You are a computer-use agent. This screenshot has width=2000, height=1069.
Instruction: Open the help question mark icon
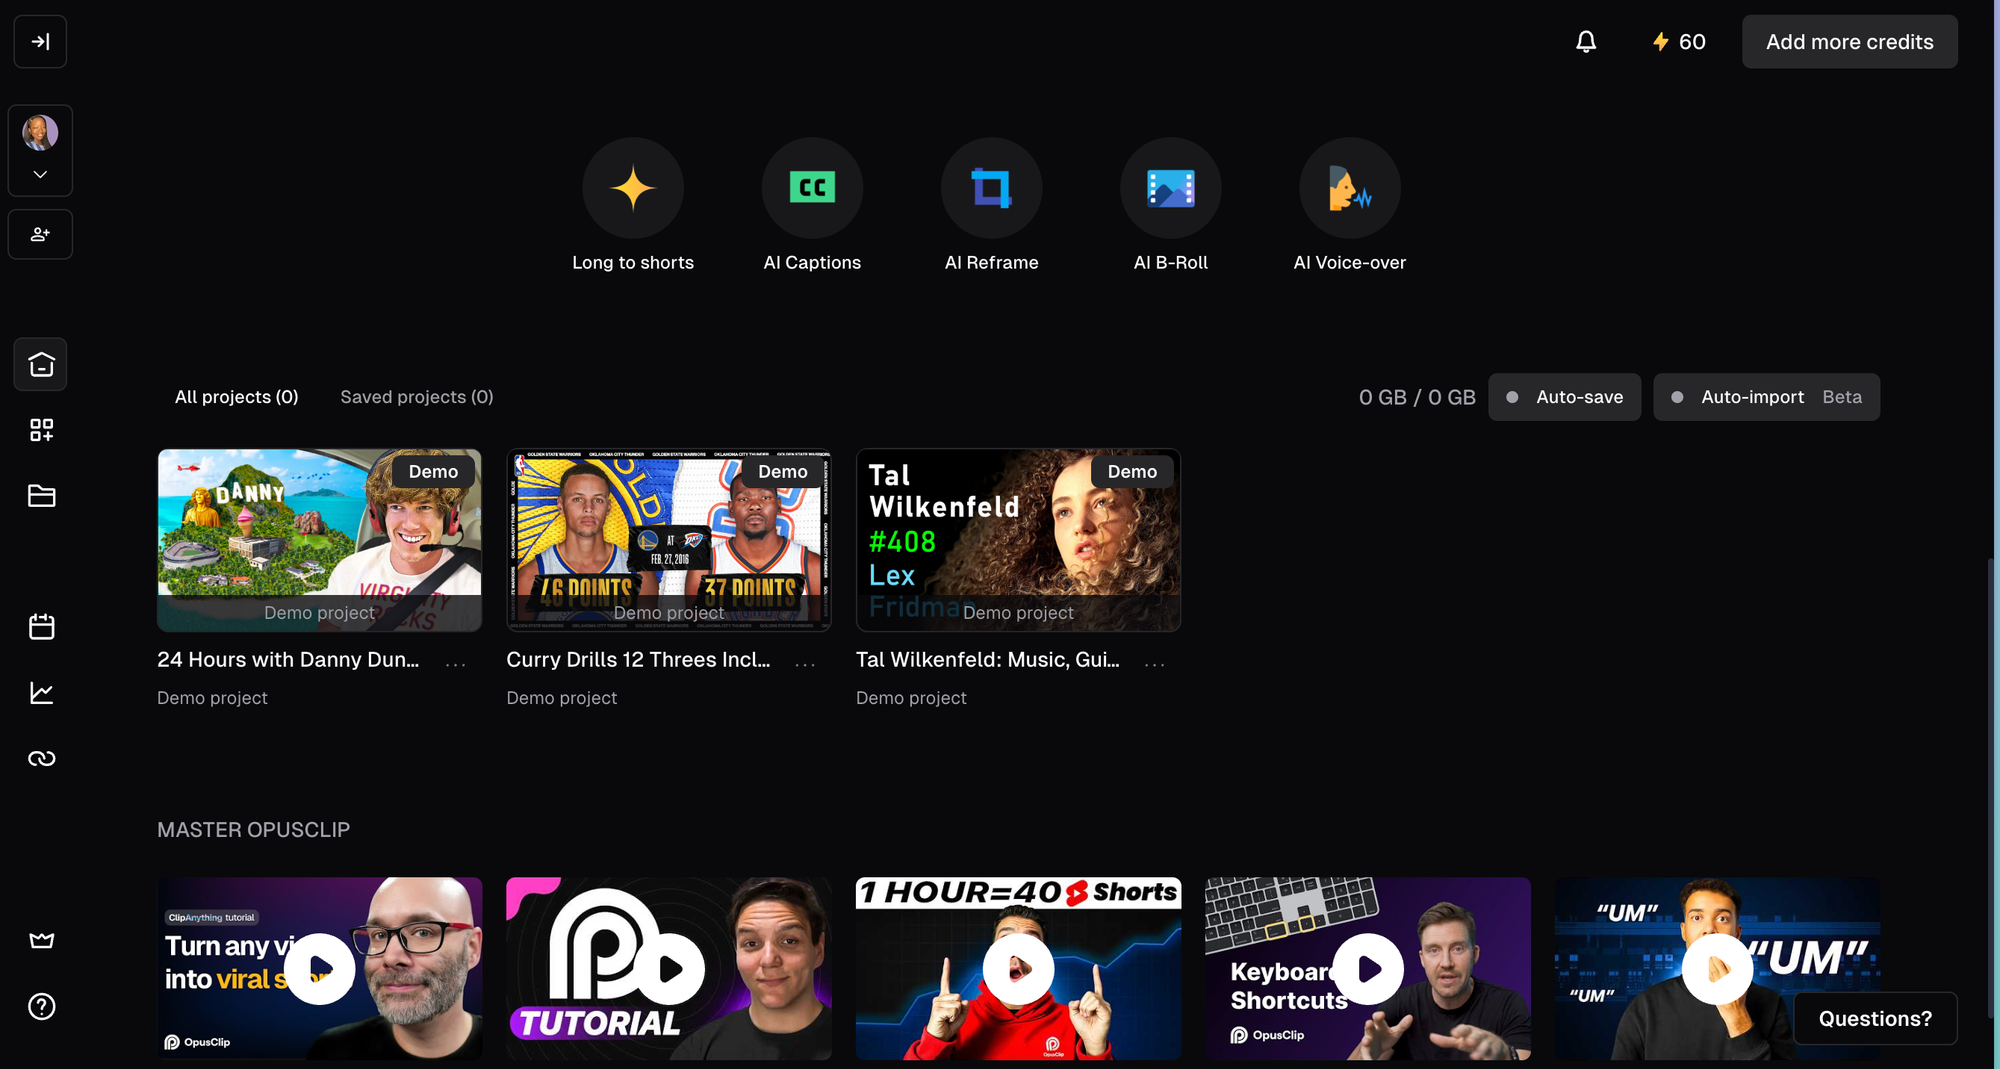(41, 1007)
